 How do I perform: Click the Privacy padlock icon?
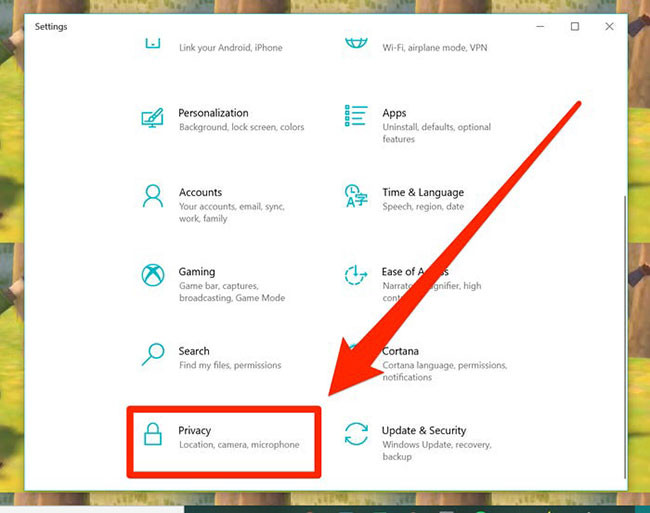tap(153, 434)
